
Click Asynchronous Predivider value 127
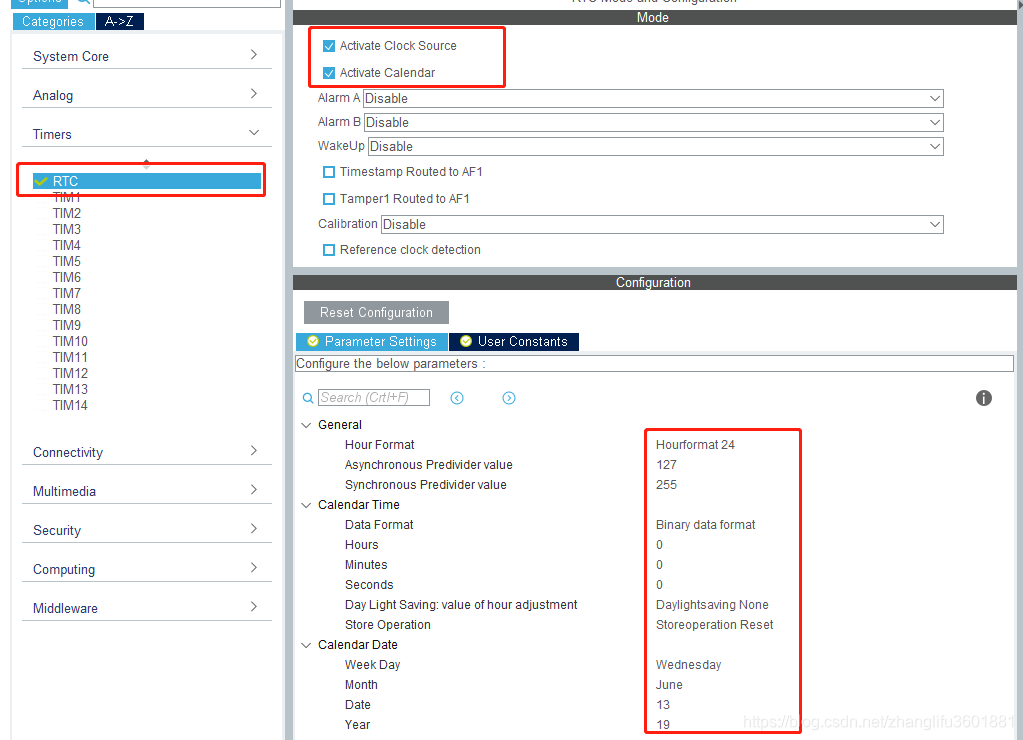click(666, 465)
